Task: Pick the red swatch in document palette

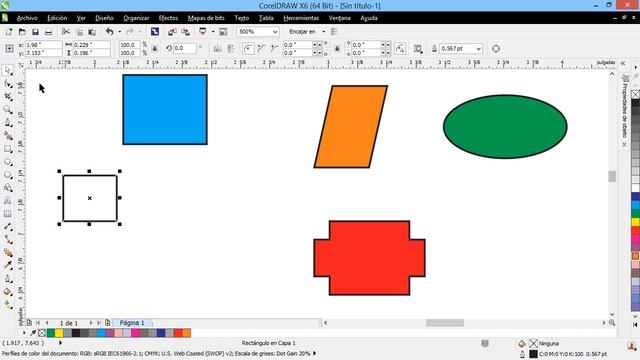Action: click(178, 333)
